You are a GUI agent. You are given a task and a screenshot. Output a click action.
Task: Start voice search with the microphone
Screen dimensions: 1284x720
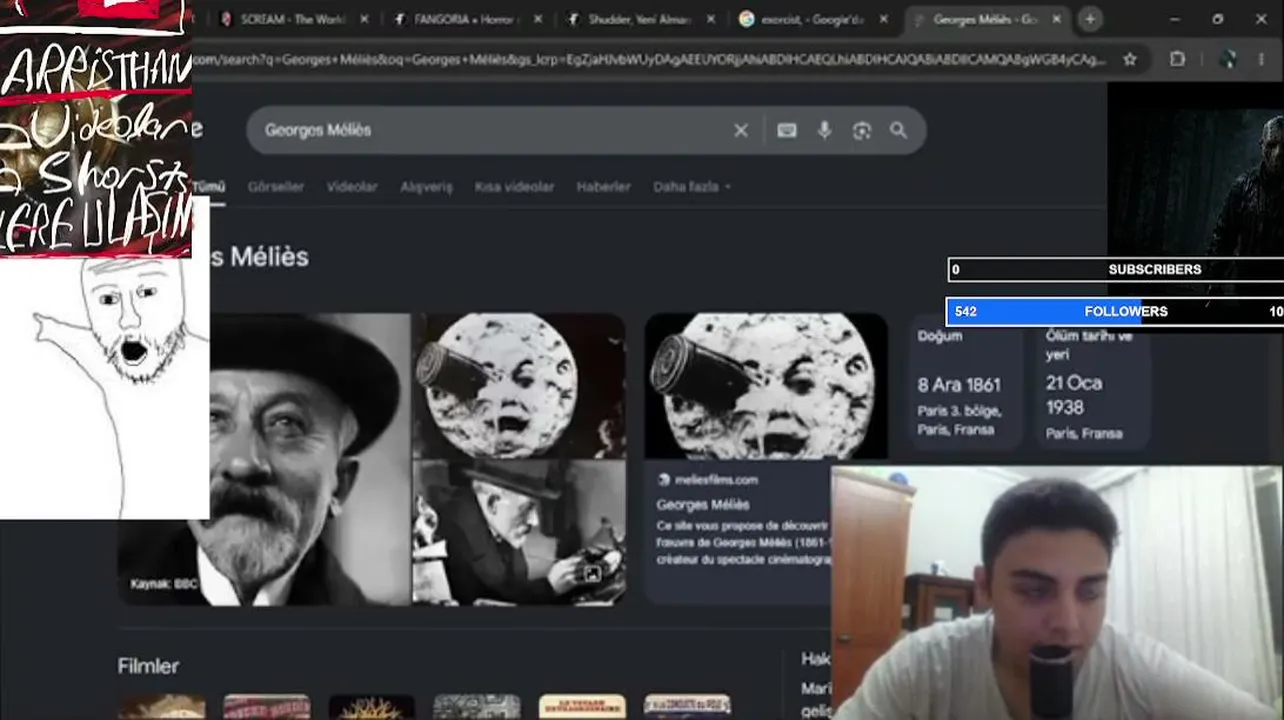[x=824, y=130]
